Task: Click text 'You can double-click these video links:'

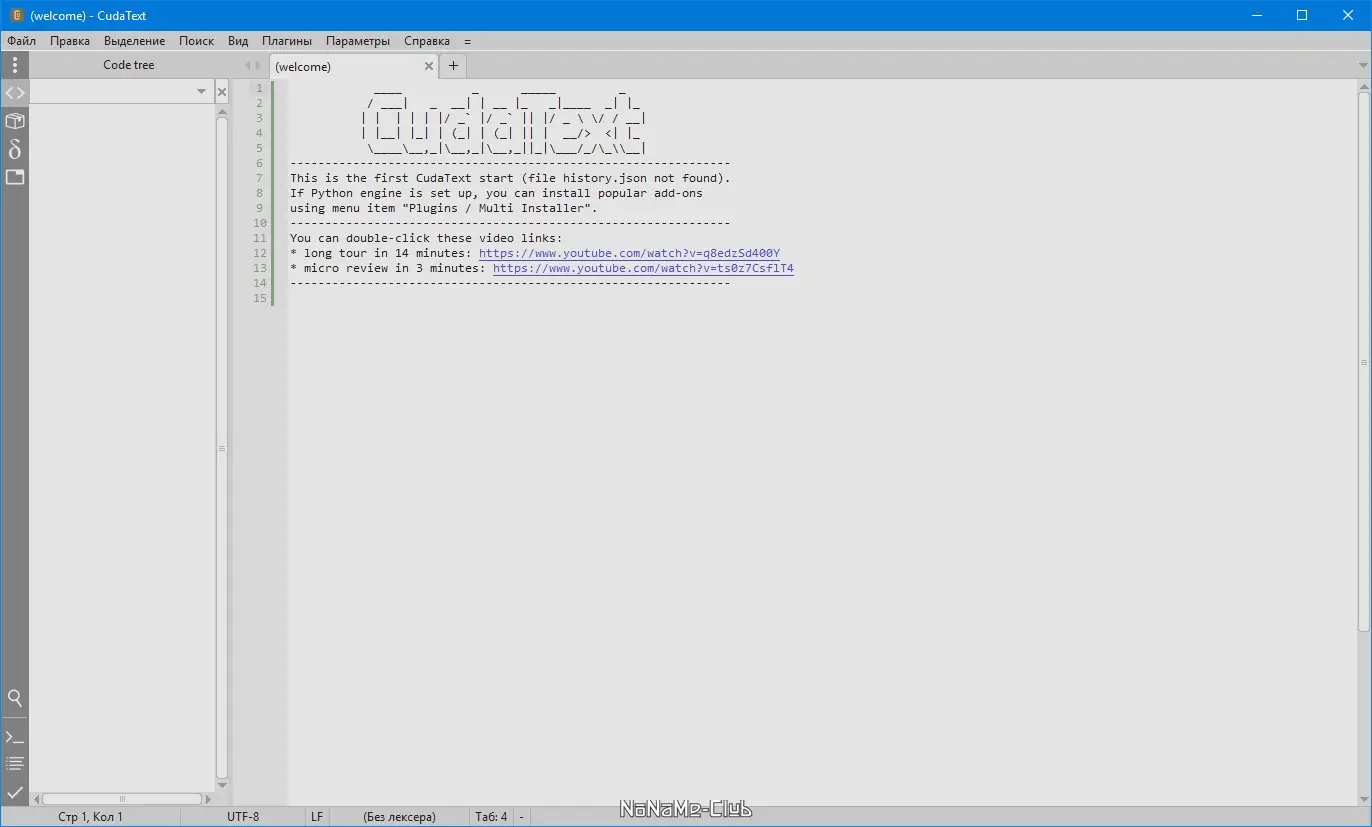Action: pyautogui.click(x=426, y=238)
